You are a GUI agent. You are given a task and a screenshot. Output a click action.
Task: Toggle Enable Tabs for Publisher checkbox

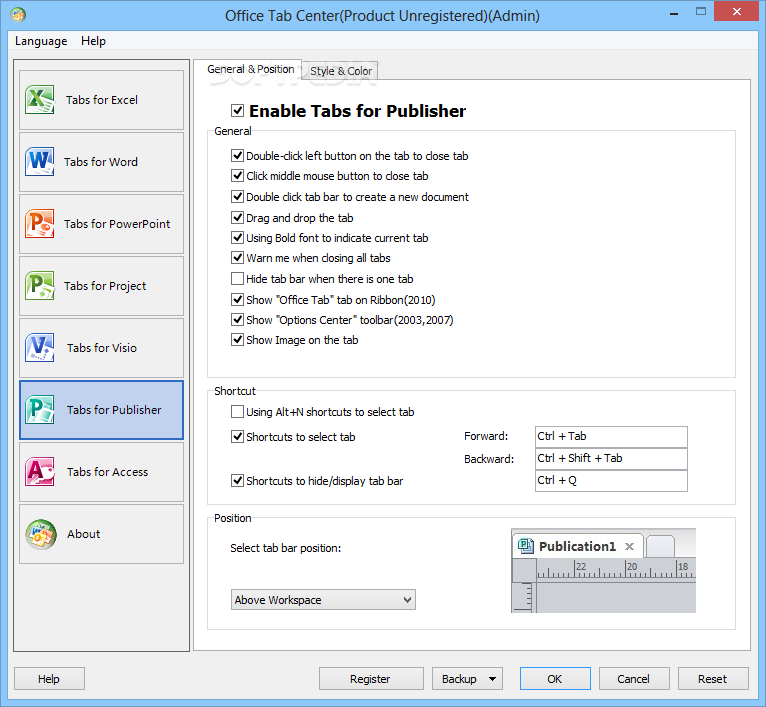click(237, 110)
